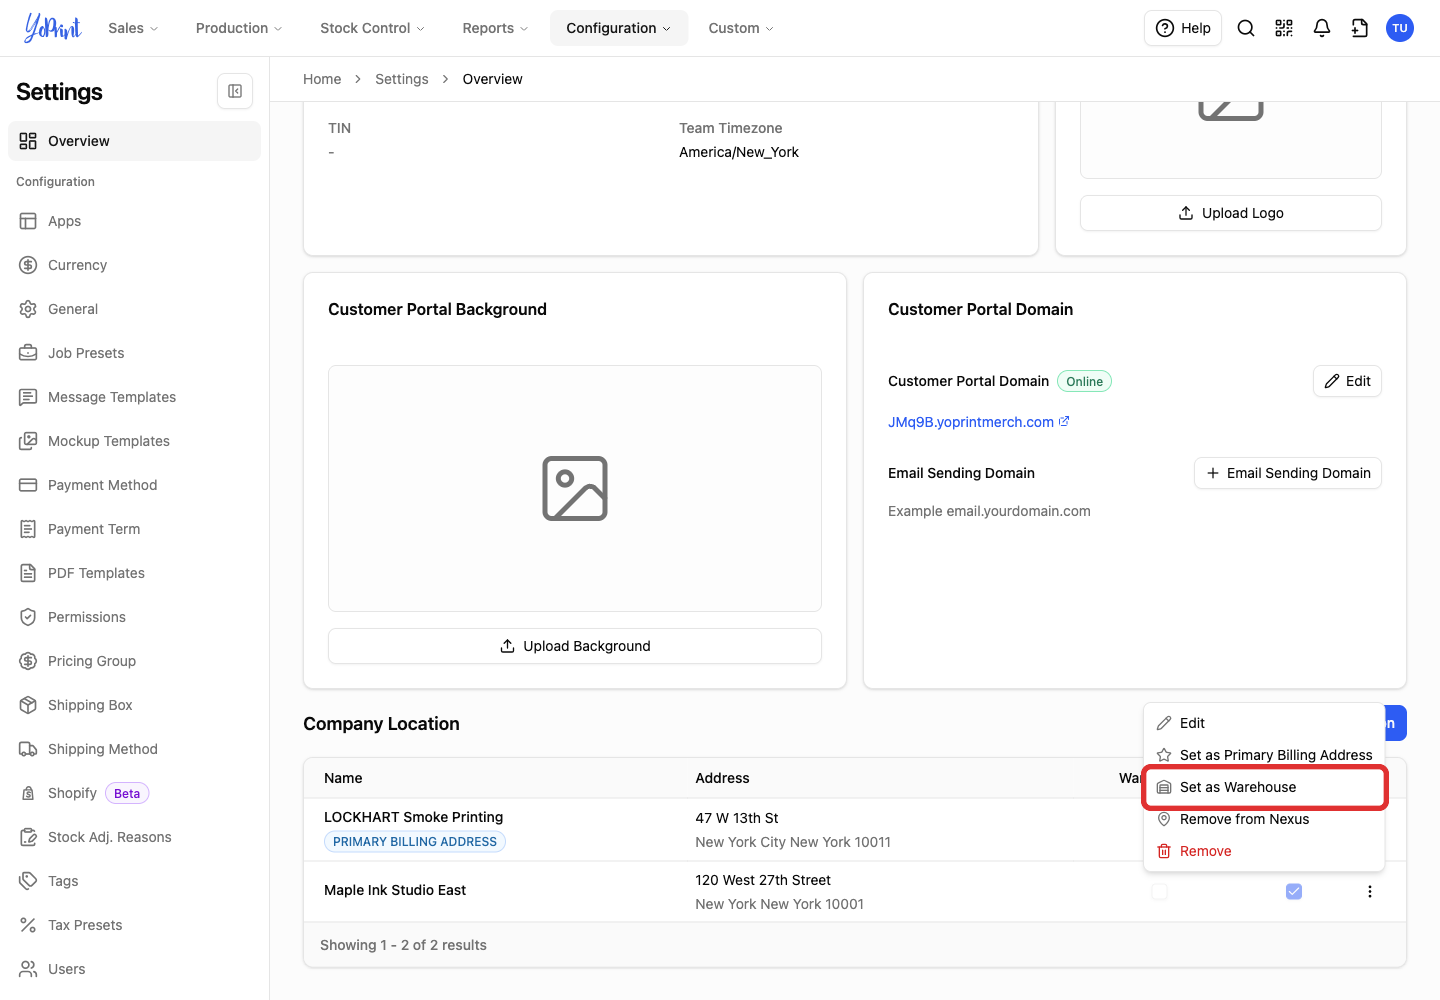Expand the Custom menu
This screenshot has width=1440, height=1000.
(741, 28)
